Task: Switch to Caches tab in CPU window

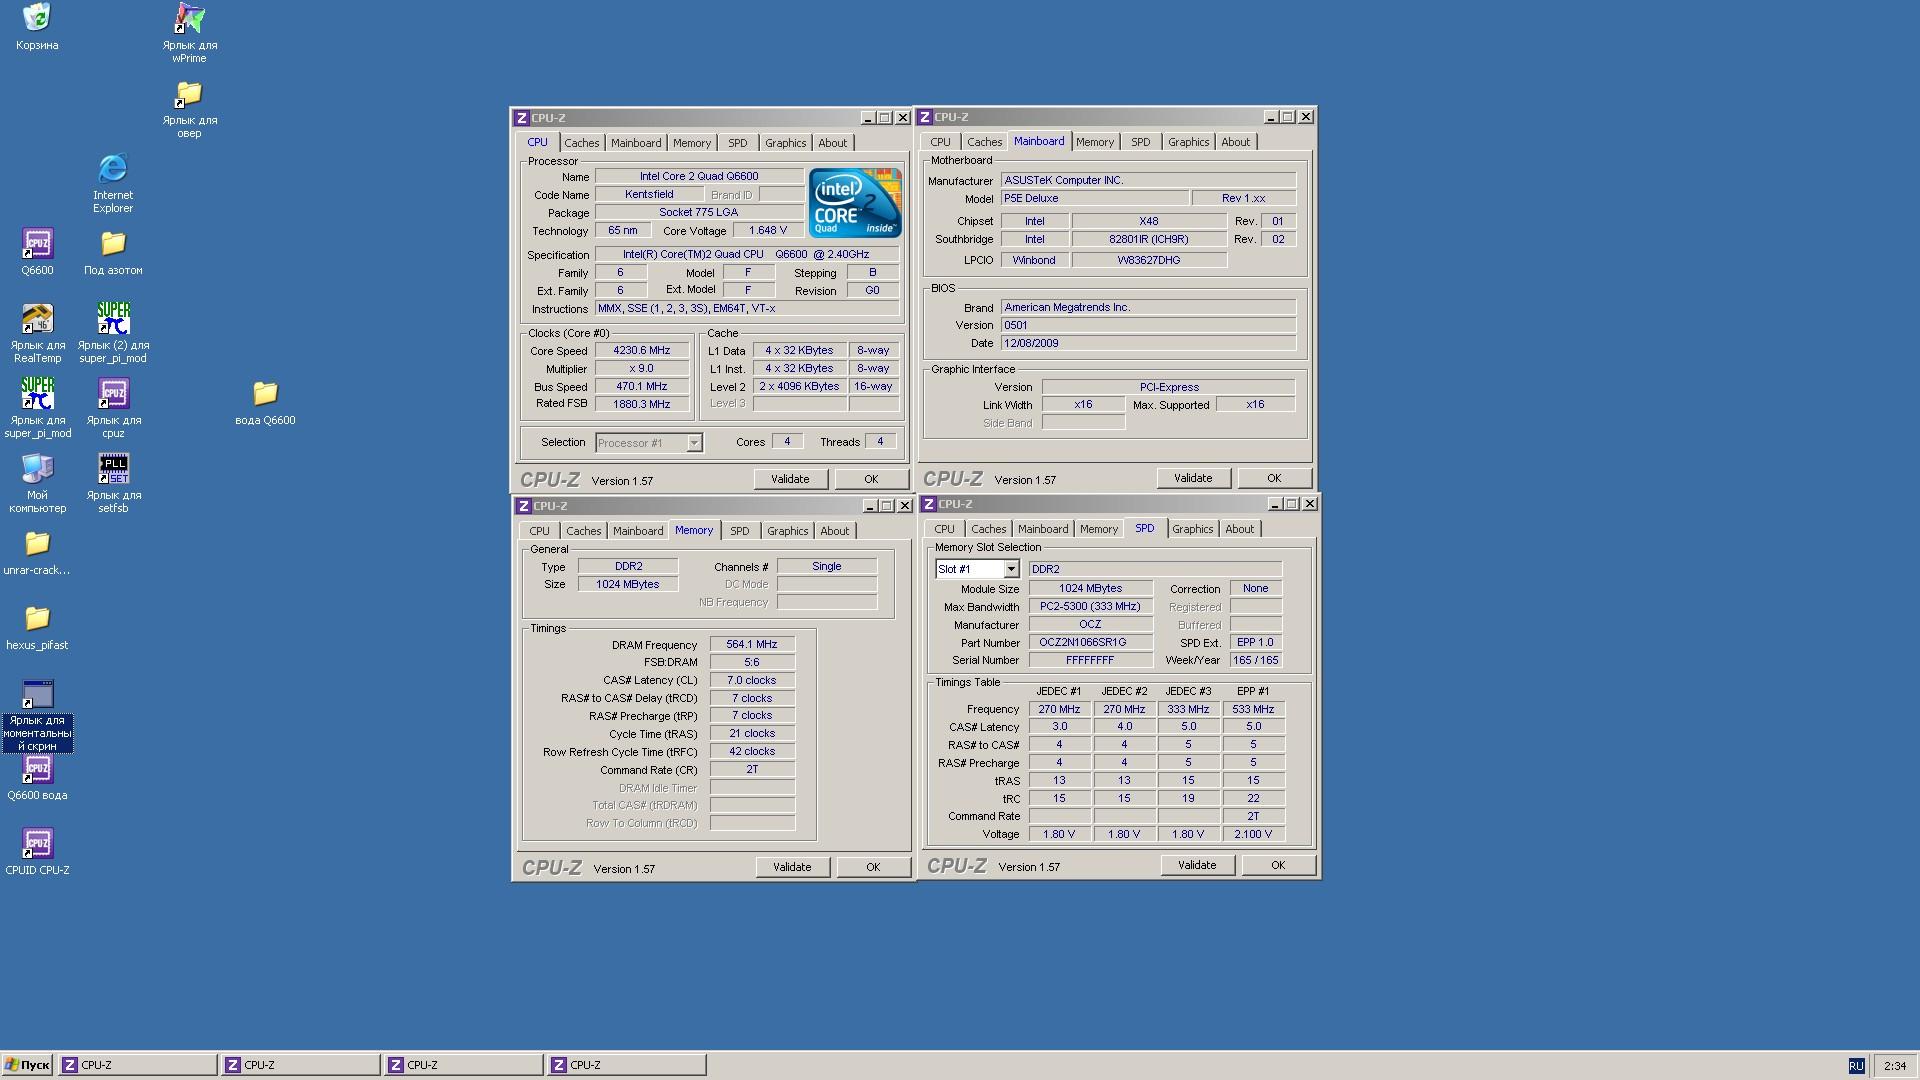Action: pos(581,143)
